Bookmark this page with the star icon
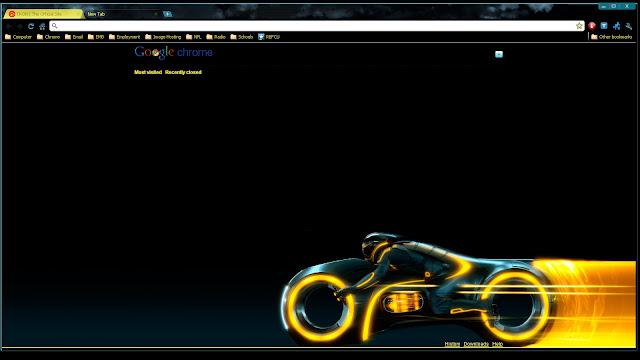Image resolution: width=640 pixels, height=360 pixels. pos(579,26)
